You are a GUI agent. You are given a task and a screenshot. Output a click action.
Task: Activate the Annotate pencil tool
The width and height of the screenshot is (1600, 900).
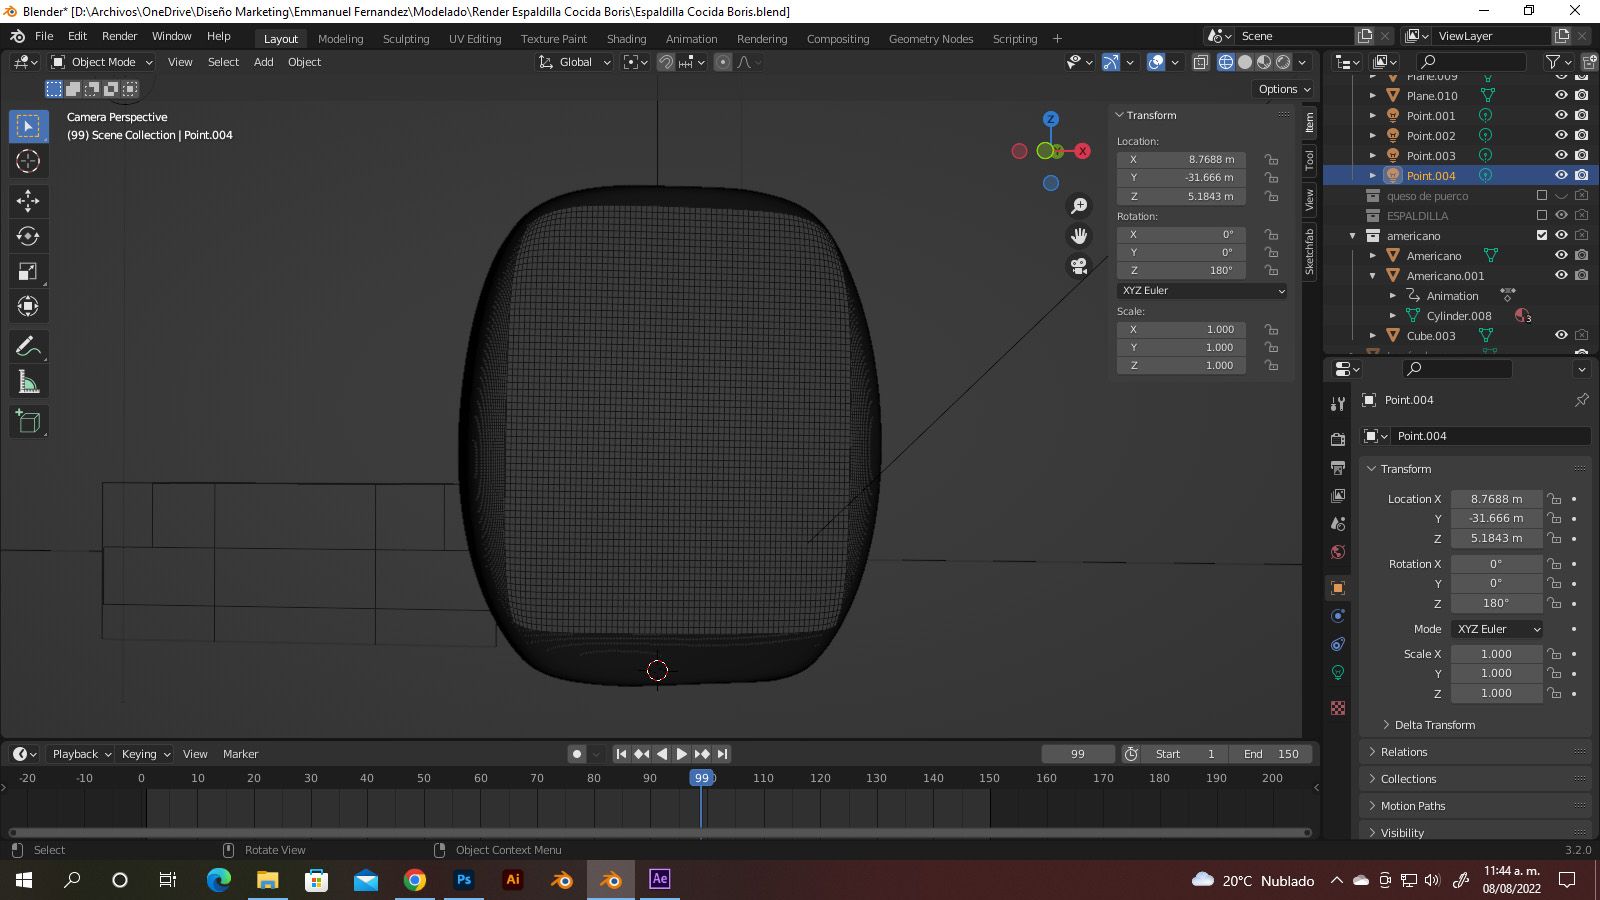(28, 346)
